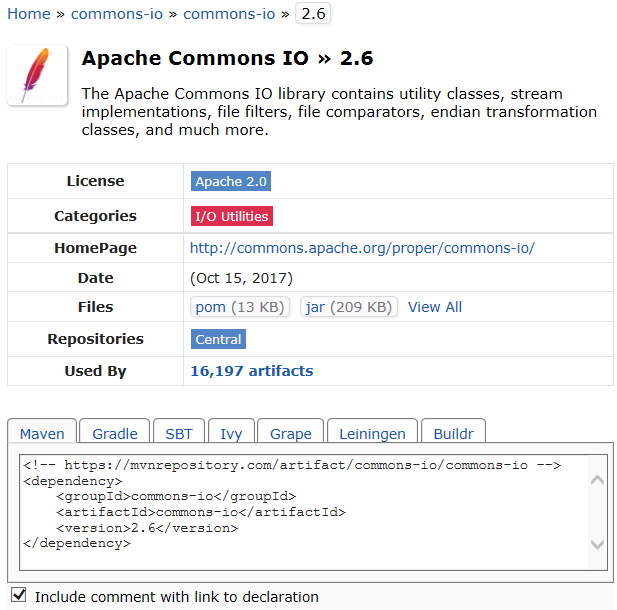Screen dimensions: 617x610
Task: Open the I/O Utilities category tag
Action: click(x=232, y=216)
